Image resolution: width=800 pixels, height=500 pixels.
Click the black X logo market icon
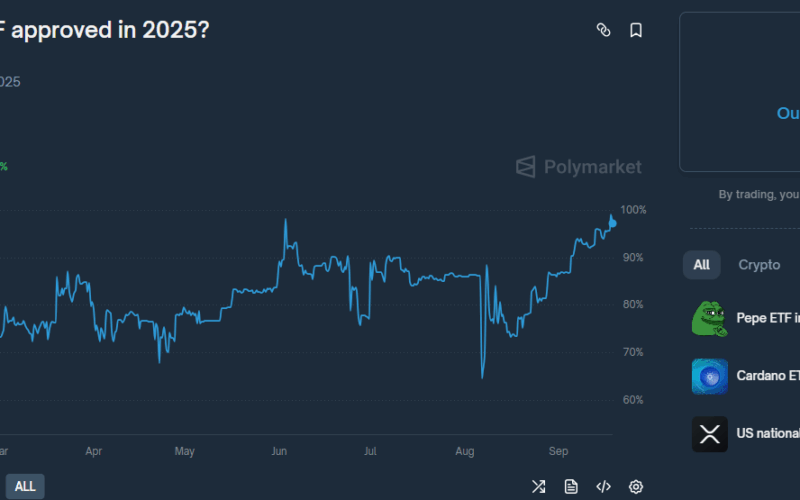(x=709, y=434)
